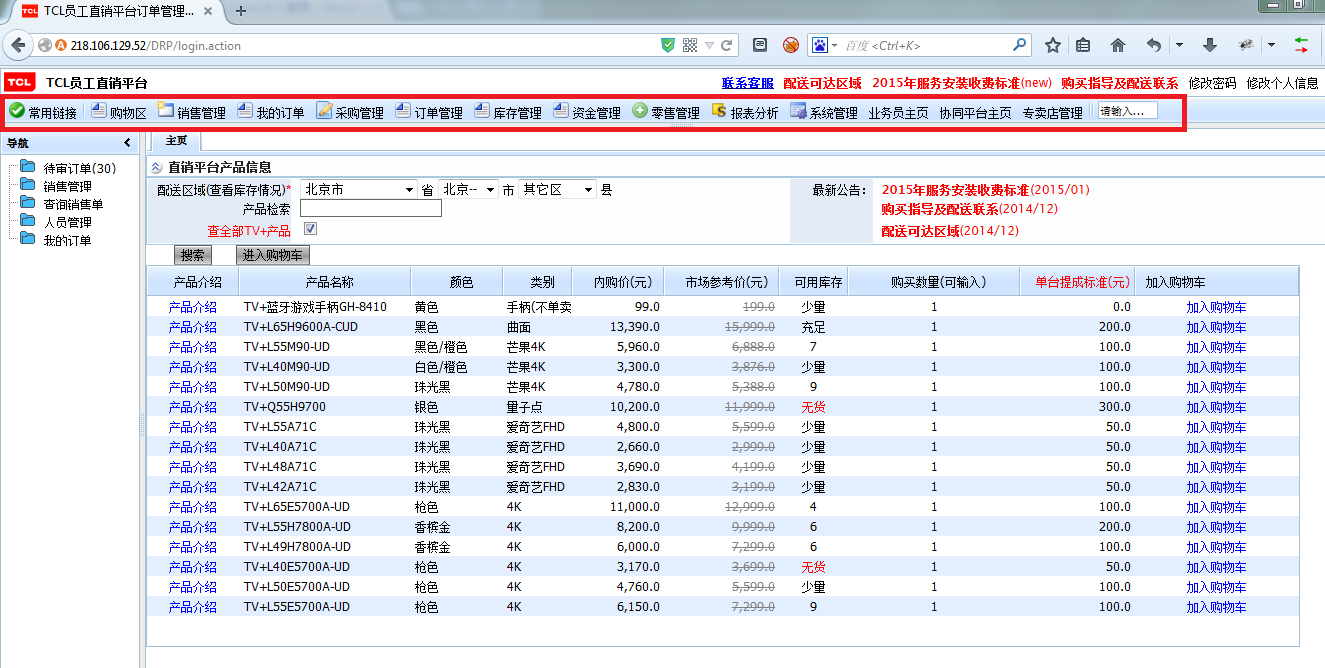Open 我的订单 in navigation tree
1325x668 pixels.
(x=67, y=240)
